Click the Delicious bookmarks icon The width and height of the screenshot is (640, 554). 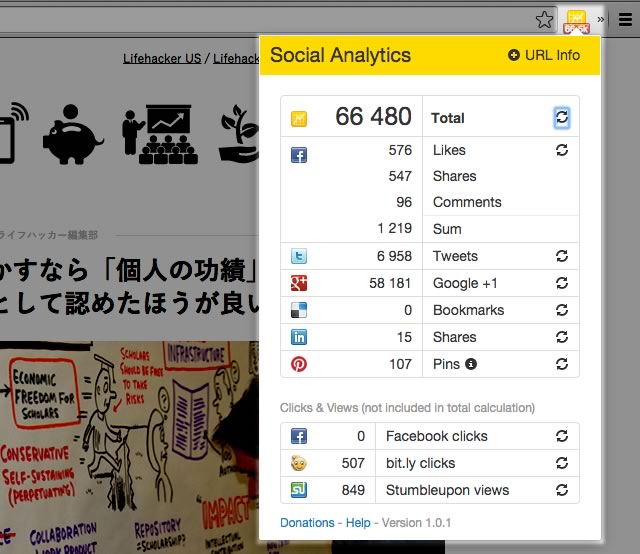[x=299, y=310]
